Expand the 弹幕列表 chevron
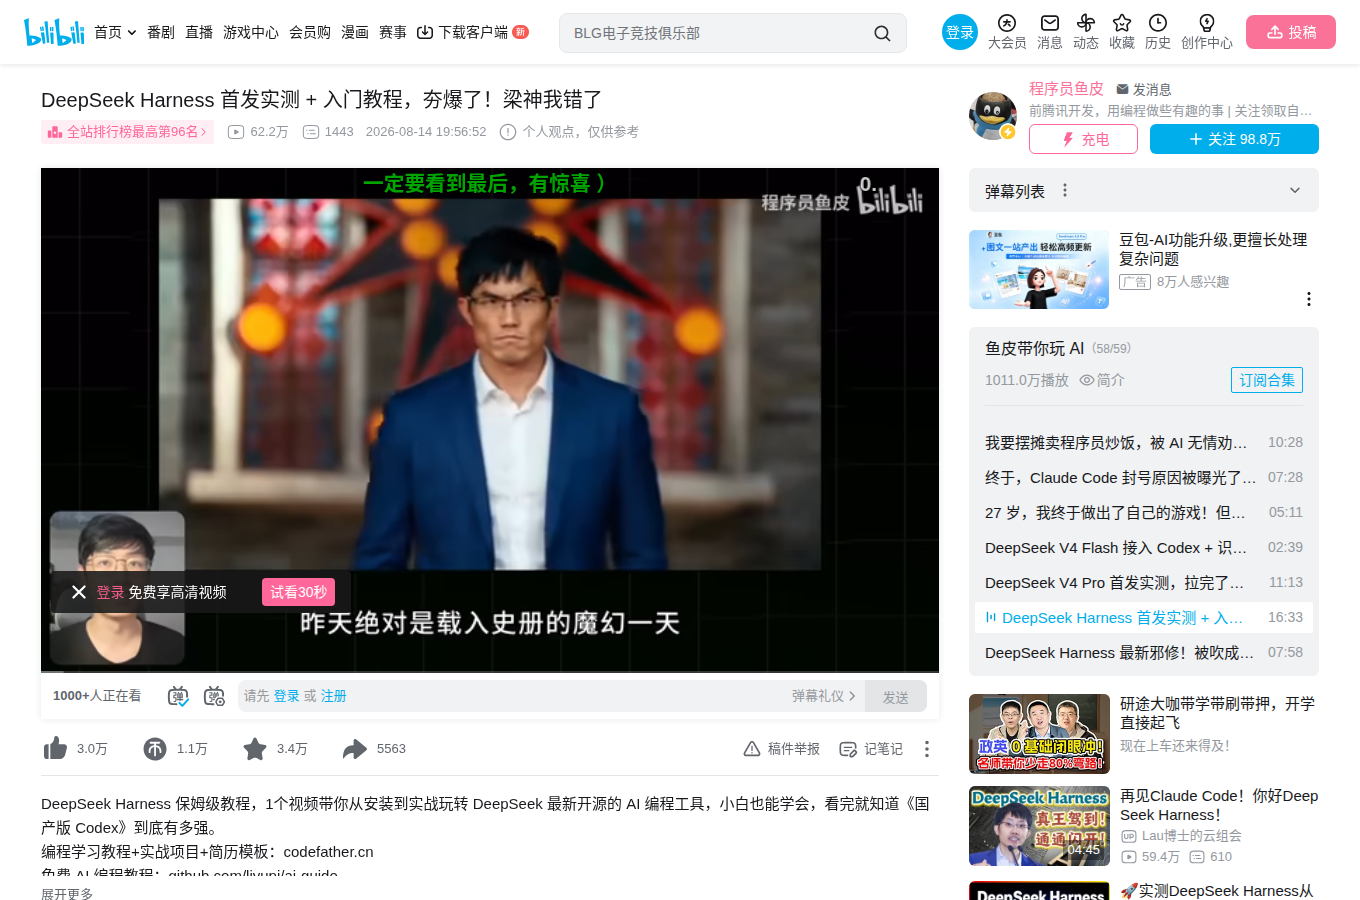The height and width of the screenshot is (900, 1360). pos(1295,190)
